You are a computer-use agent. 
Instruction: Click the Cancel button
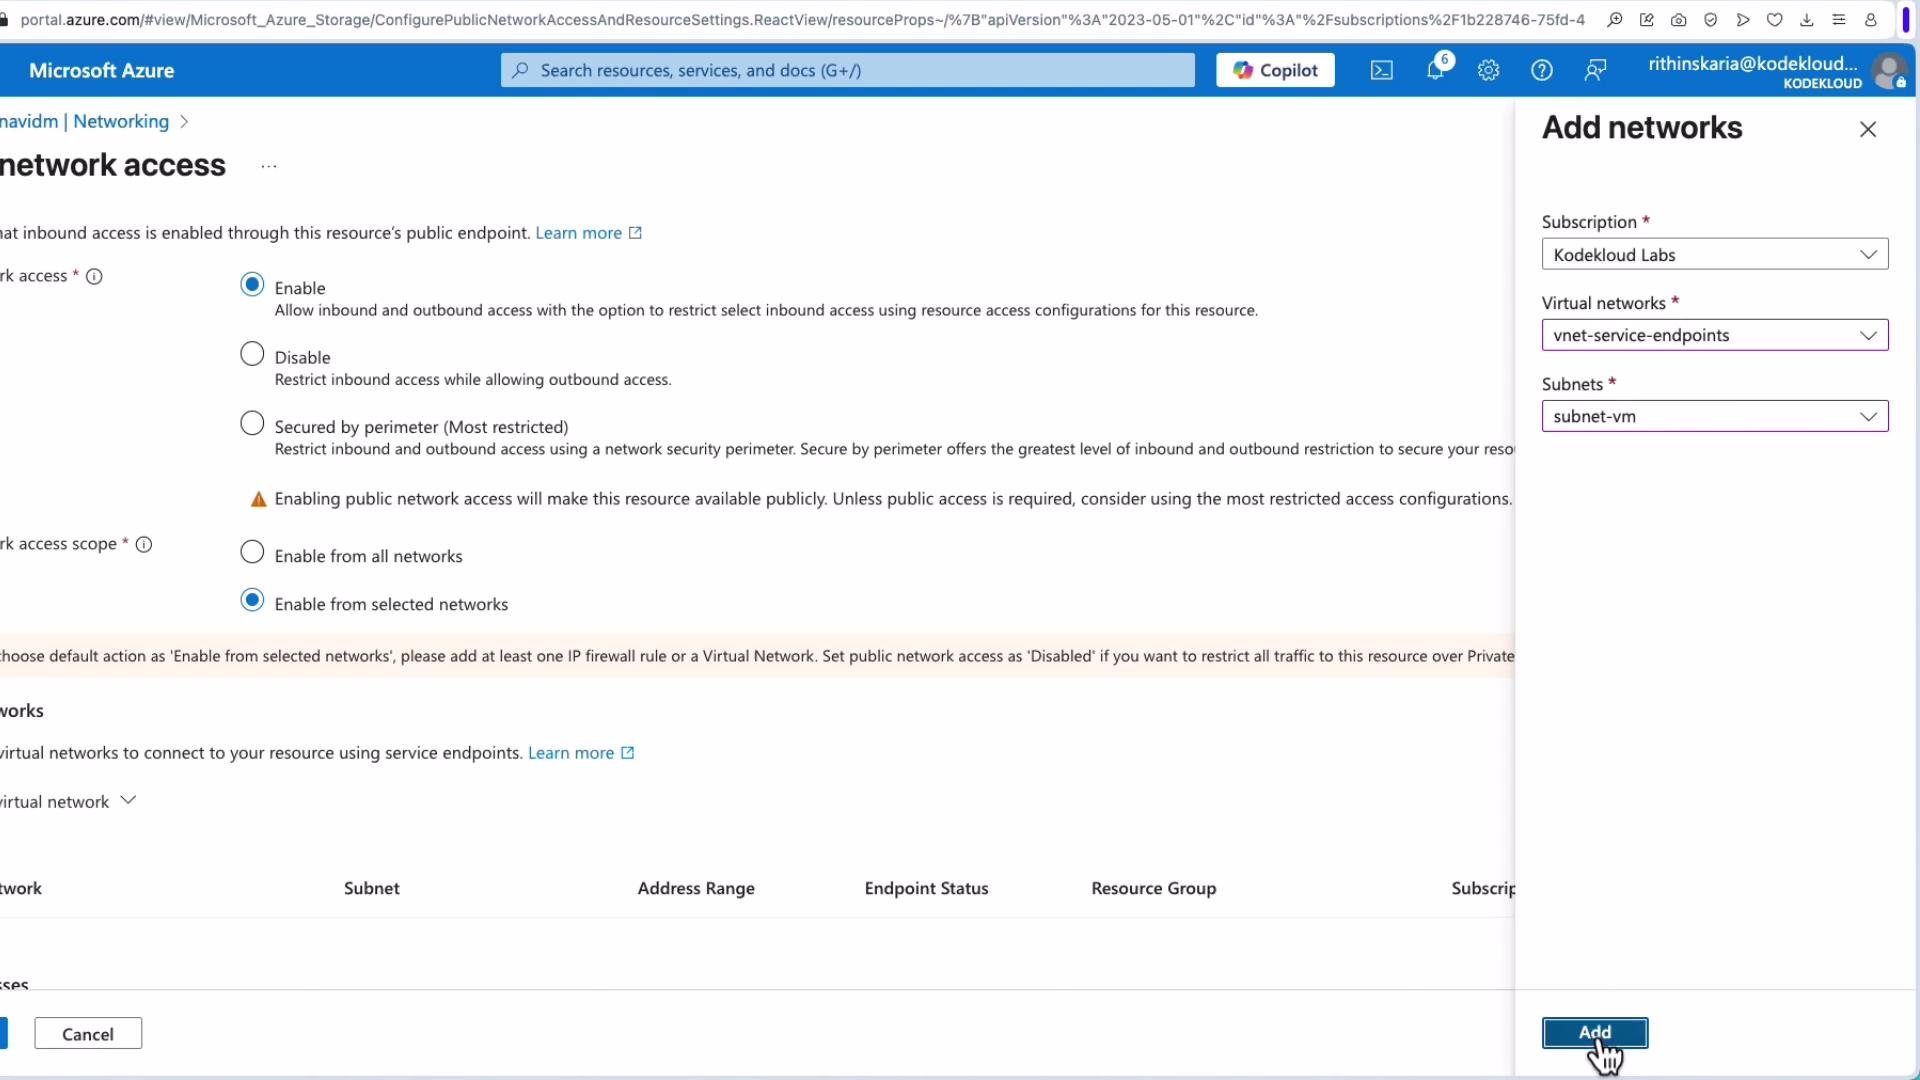(88, 1034)
